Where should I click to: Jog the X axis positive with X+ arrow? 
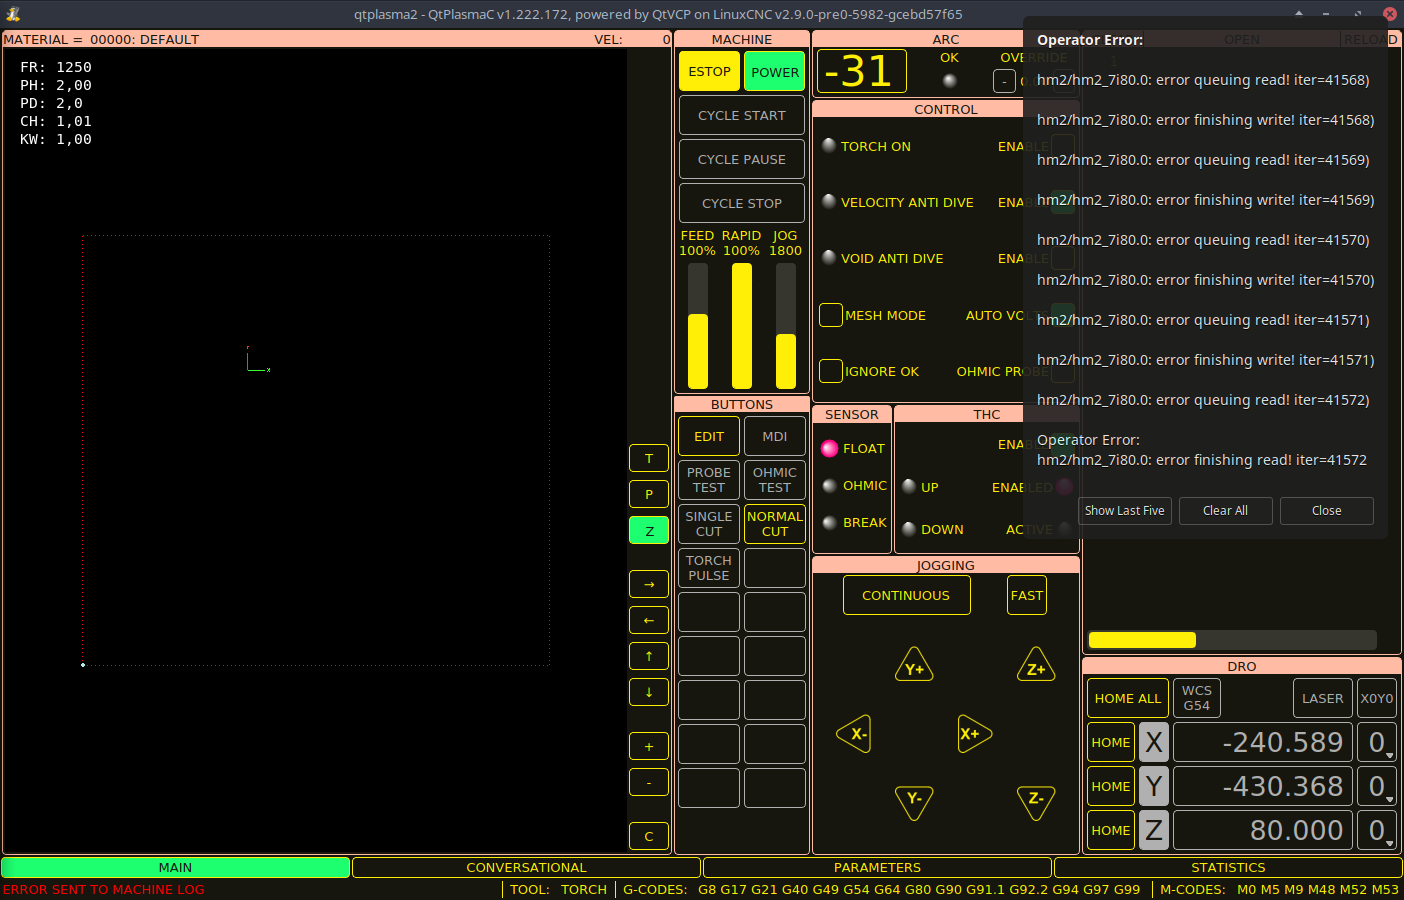[x=973, y=734]
